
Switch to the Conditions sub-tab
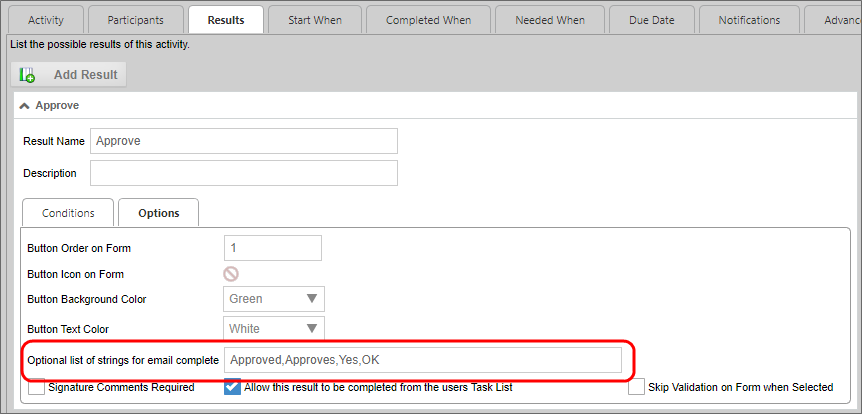[68, 213]
